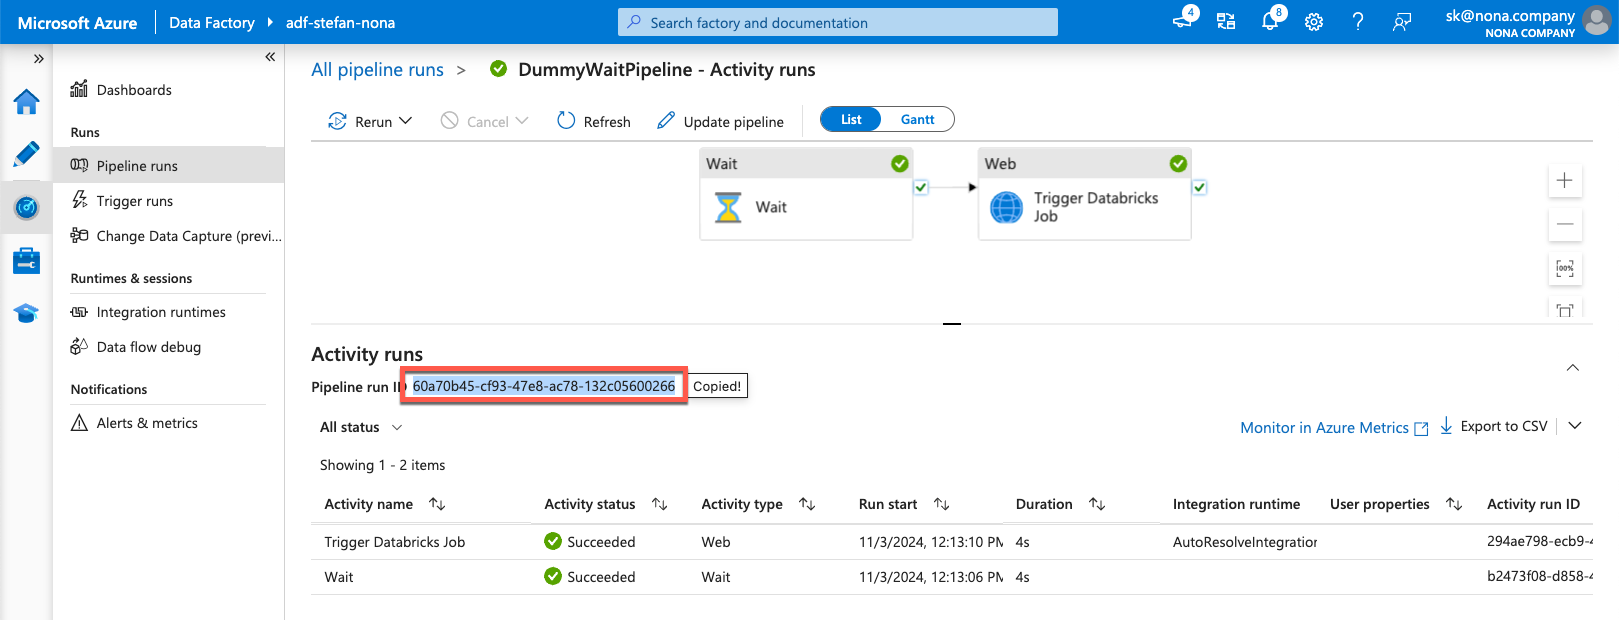This screenshot has width=1619, height=620.
Task: Expand the Rerun dropdown
Action: click(x=405, y=121)
